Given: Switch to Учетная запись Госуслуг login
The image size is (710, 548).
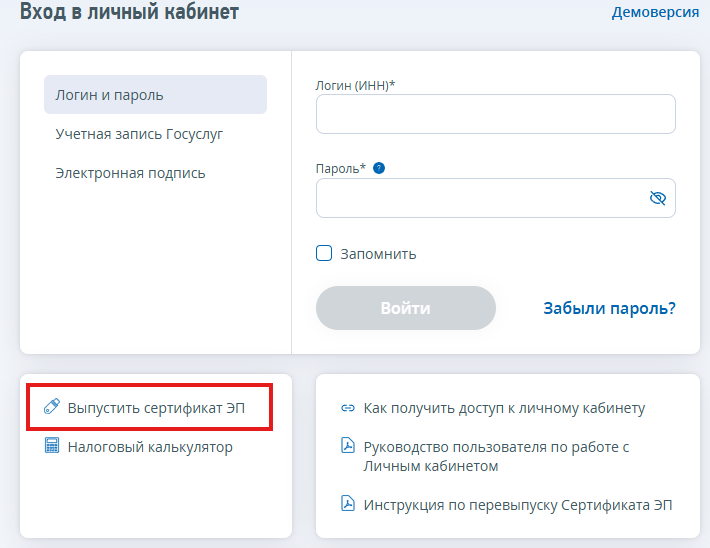Looking at the screenshot, I should click(139, 134).
